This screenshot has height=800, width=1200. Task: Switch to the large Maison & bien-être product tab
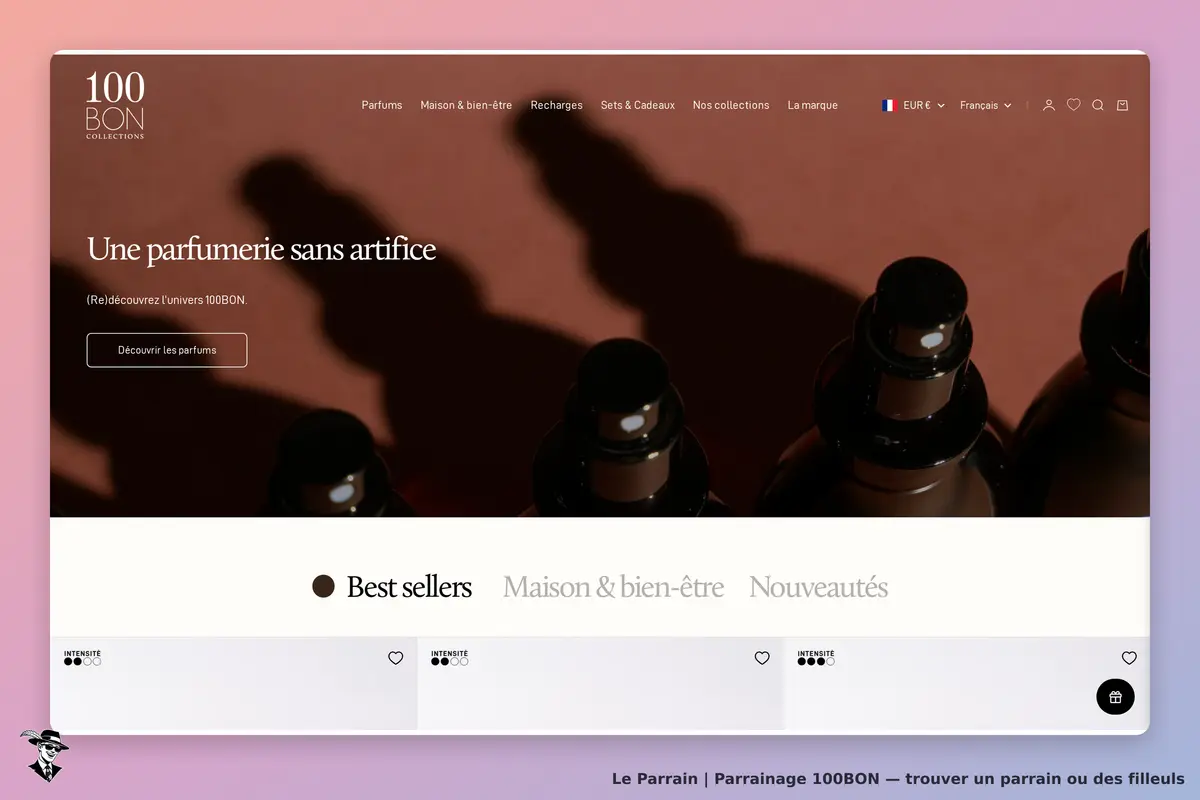click(x=613, y=587)
